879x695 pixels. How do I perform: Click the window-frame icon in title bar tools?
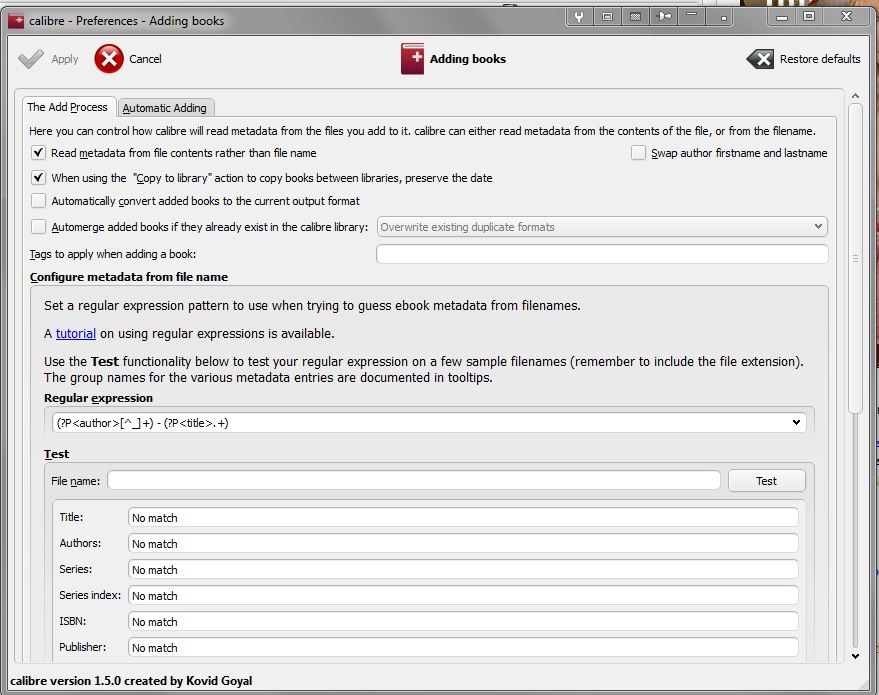tap(607, 16)
